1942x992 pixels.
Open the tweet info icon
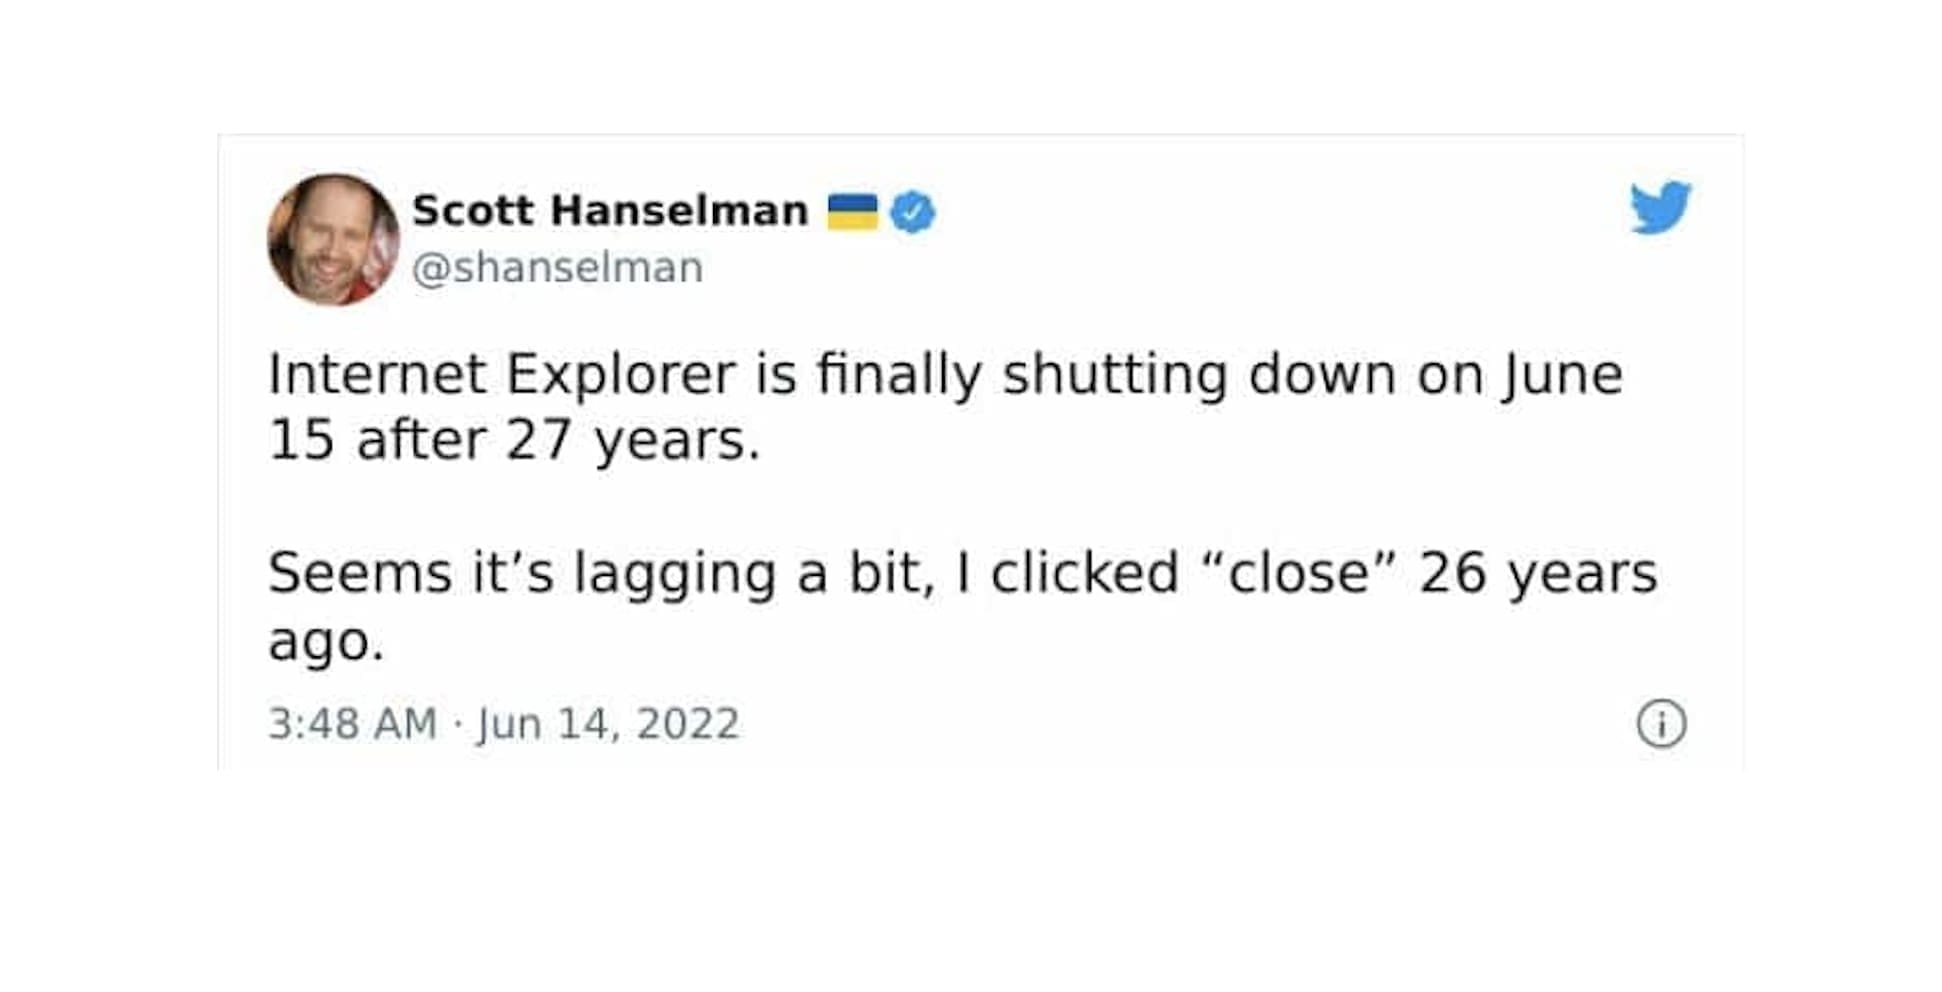[1661, 724]
